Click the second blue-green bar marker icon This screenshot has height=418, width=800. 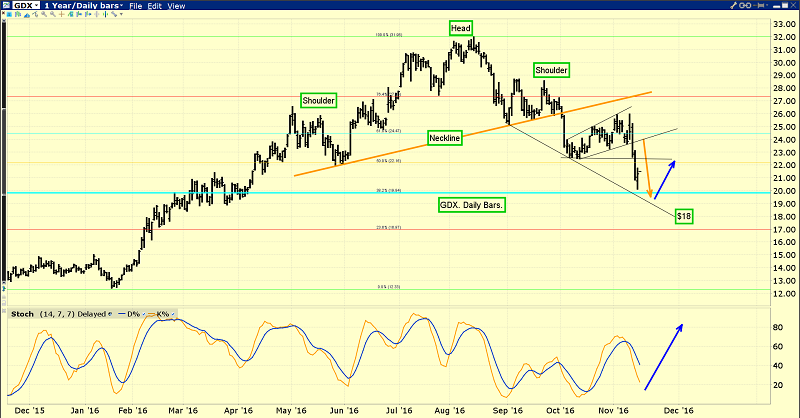pyautogui.click(x=88, y=14)
